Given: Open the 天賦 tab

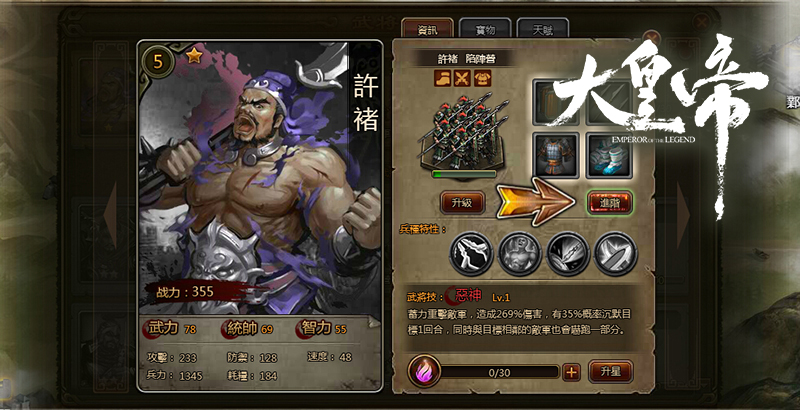Looking at the screenshot, I should 543,30.
